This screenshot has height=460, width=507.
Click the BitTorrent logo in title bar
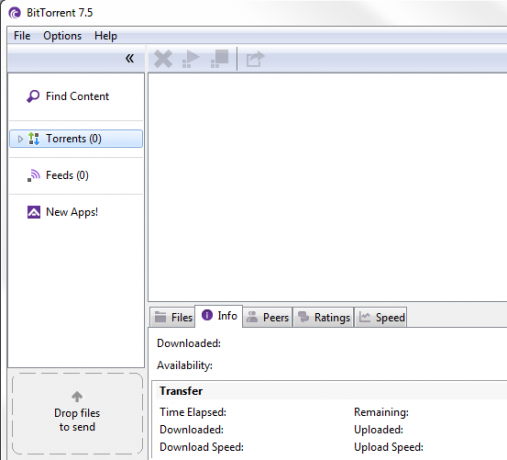tap(15, 13)
